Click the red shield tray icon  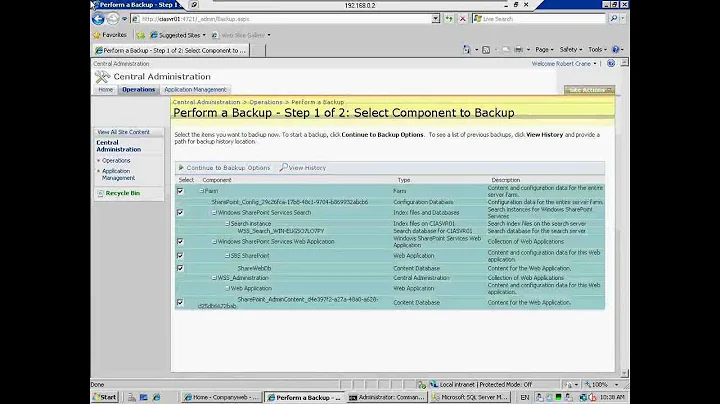point(592,397)
